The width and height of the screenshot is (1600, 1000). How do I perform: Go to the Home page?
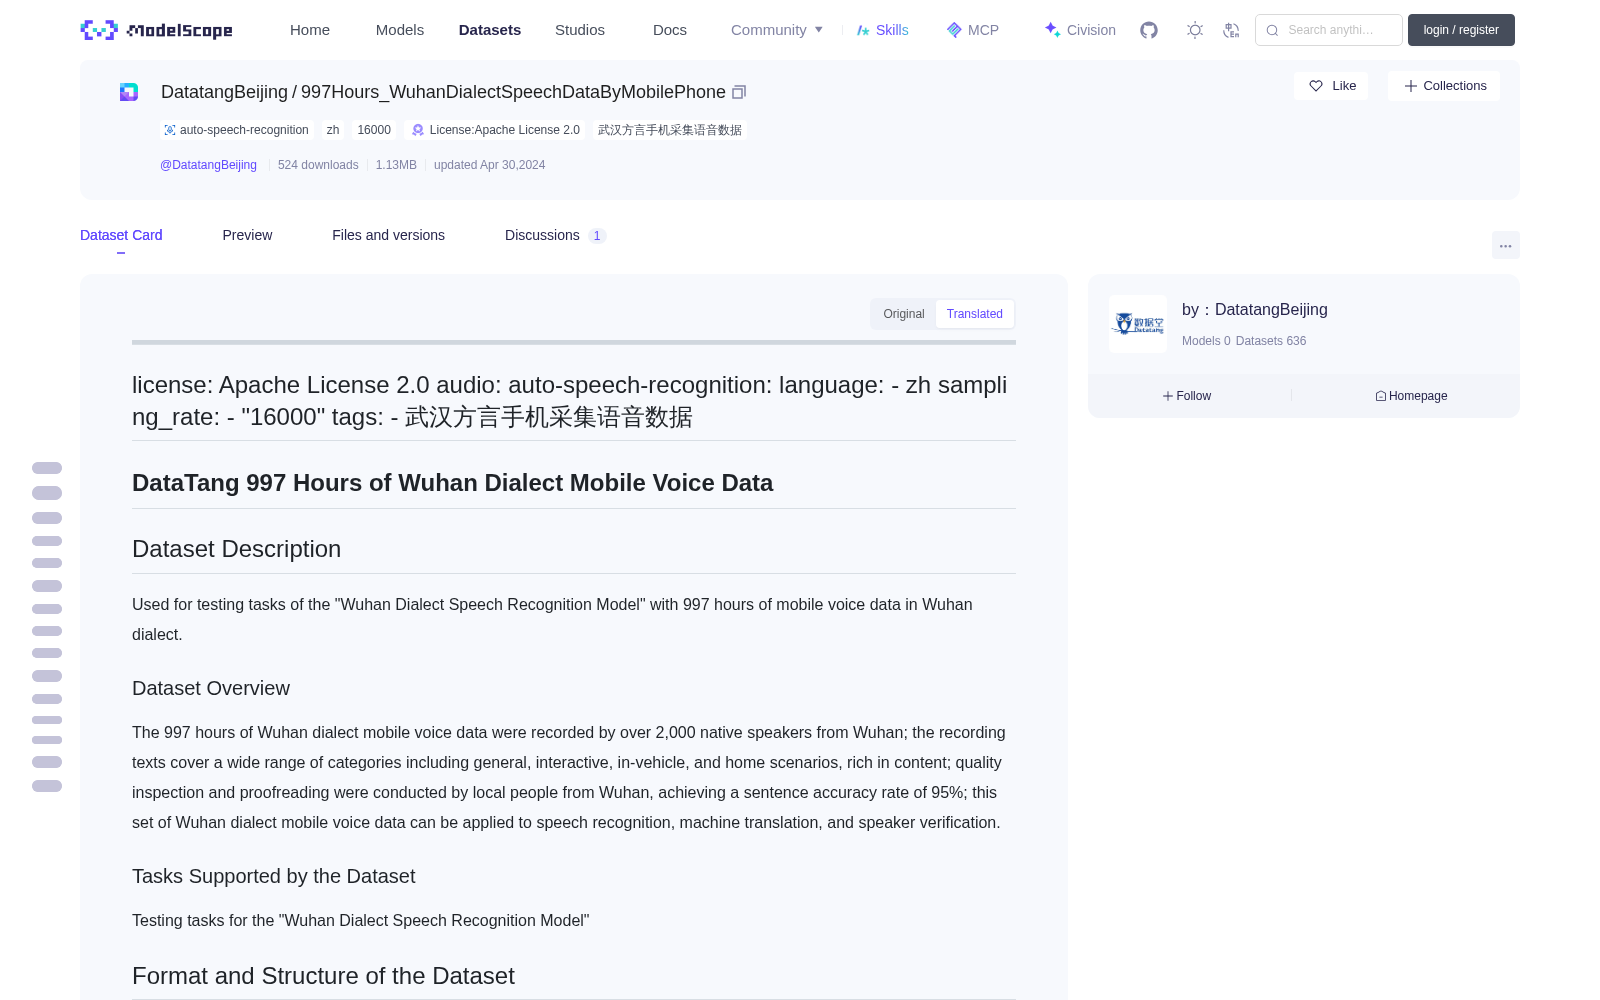pyautogui.click(x=310, y=30)
